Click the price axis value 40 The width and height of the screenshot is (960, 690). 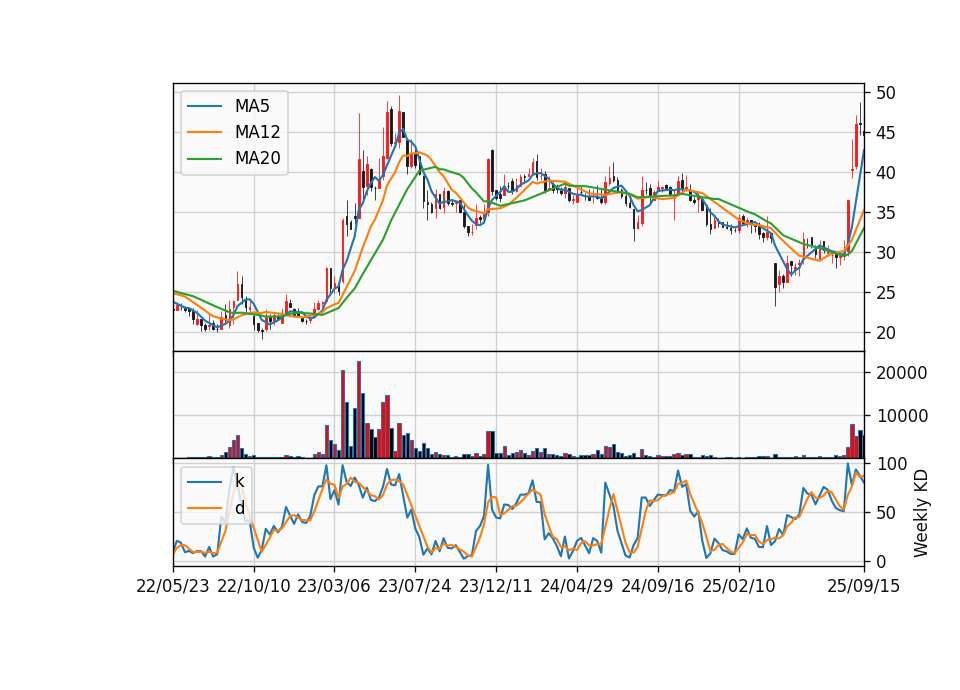tap(885, 173)
